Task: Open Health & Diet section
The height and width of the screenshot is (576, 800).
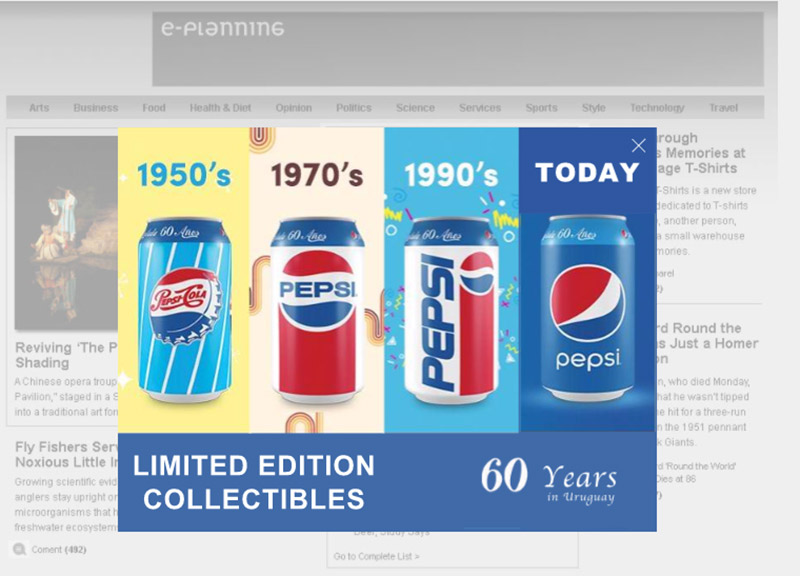Action: (x=220, y=108)
